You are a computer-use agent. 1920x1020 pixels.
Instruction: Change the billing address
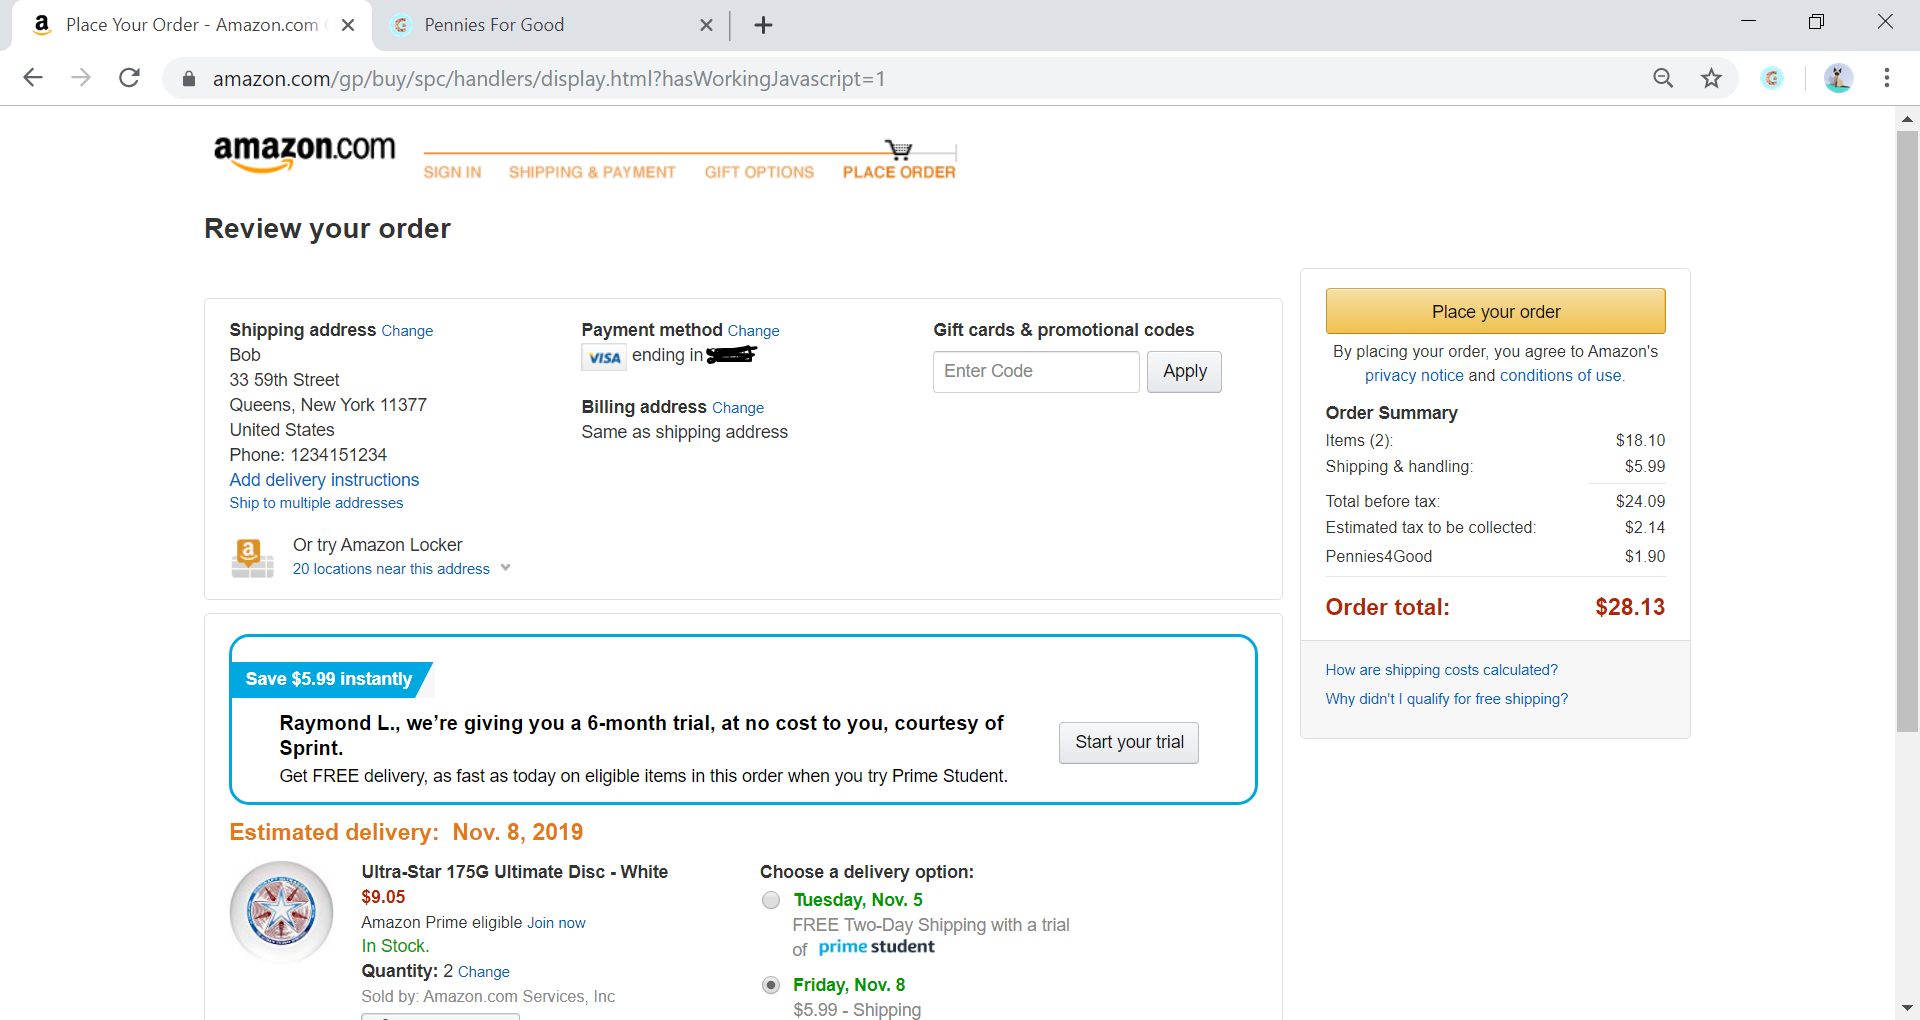pyautogui.click(x=738, y=408)
